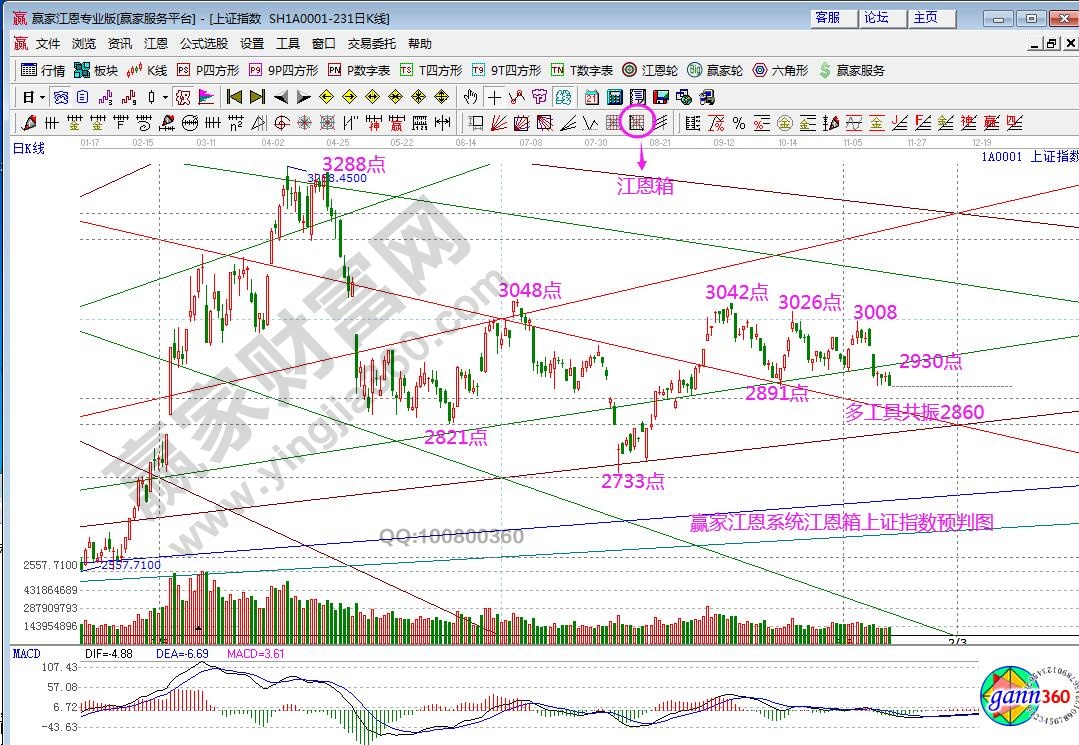
Task: Open the 江恩 menu
Action: [155, 44]
